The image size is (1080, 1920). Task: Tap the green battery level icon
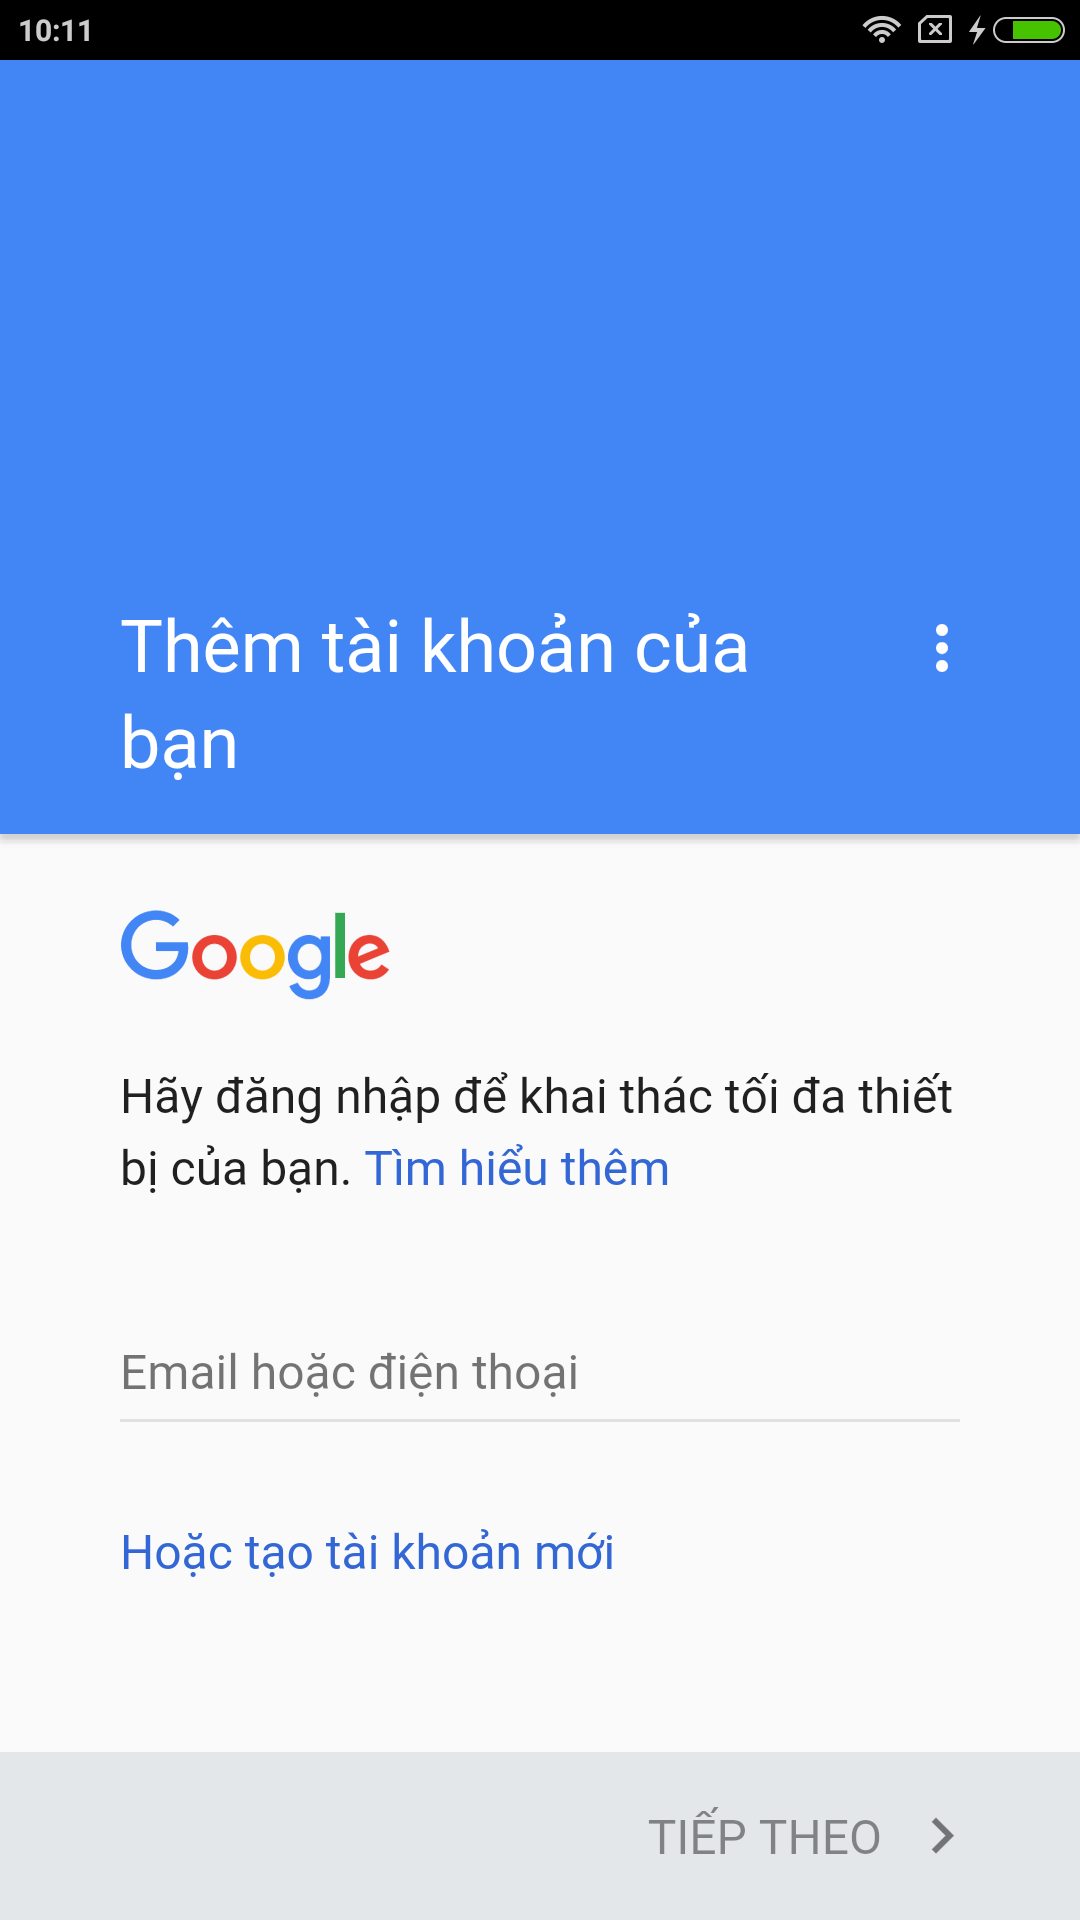click(1029, 30)
